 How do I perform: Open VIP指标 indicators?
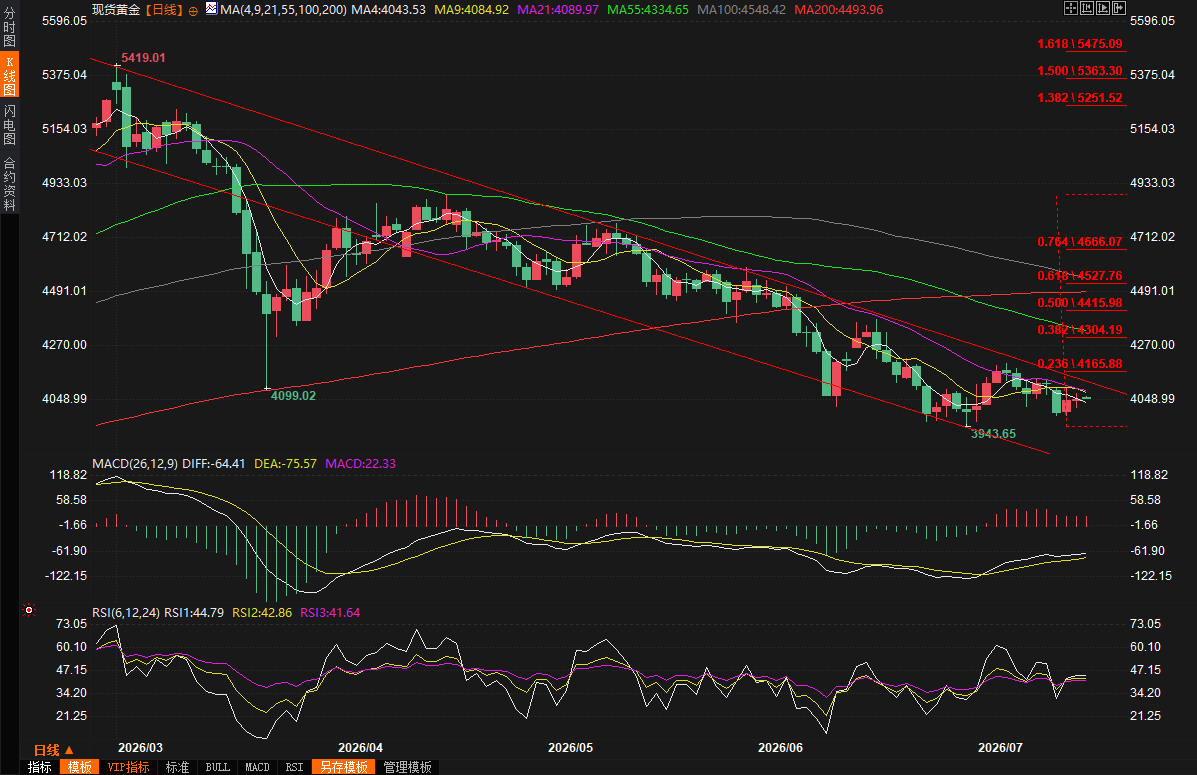pyautogui.click(x=128, y=767)
